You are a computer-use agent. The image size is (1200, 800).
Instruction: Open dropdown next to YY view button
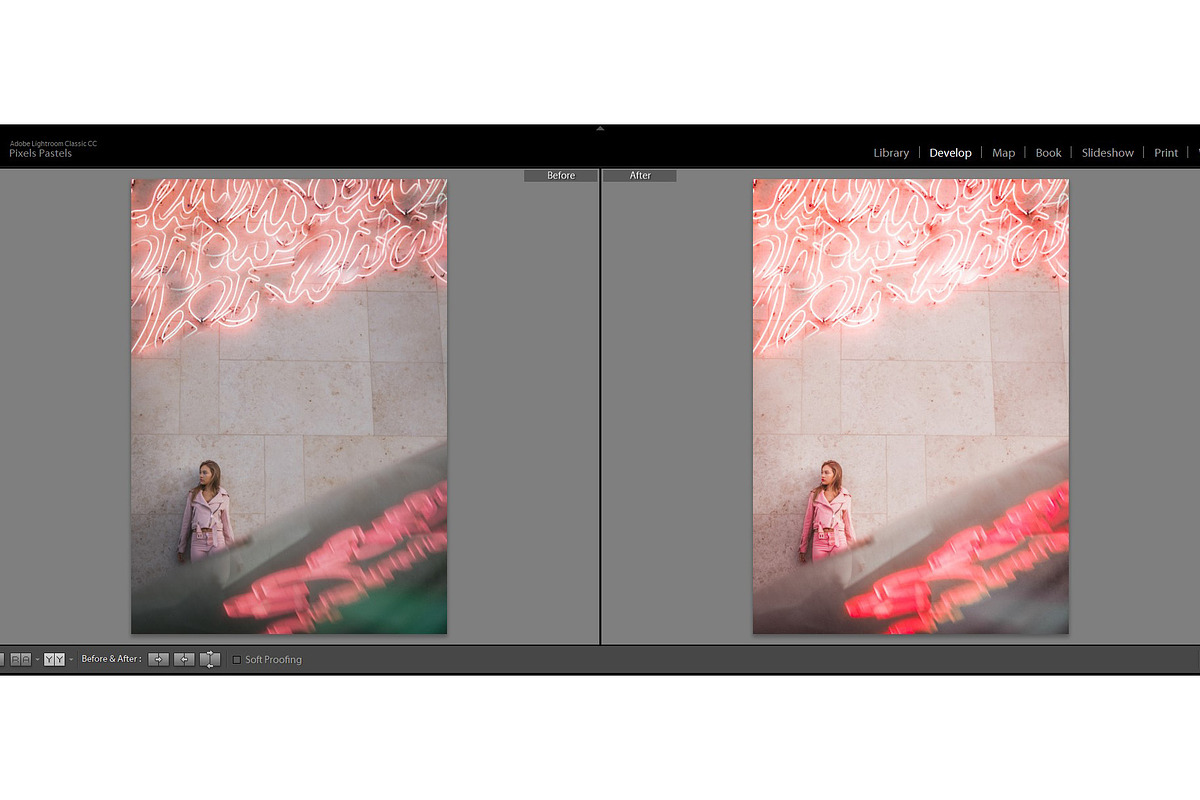[71, 659]
